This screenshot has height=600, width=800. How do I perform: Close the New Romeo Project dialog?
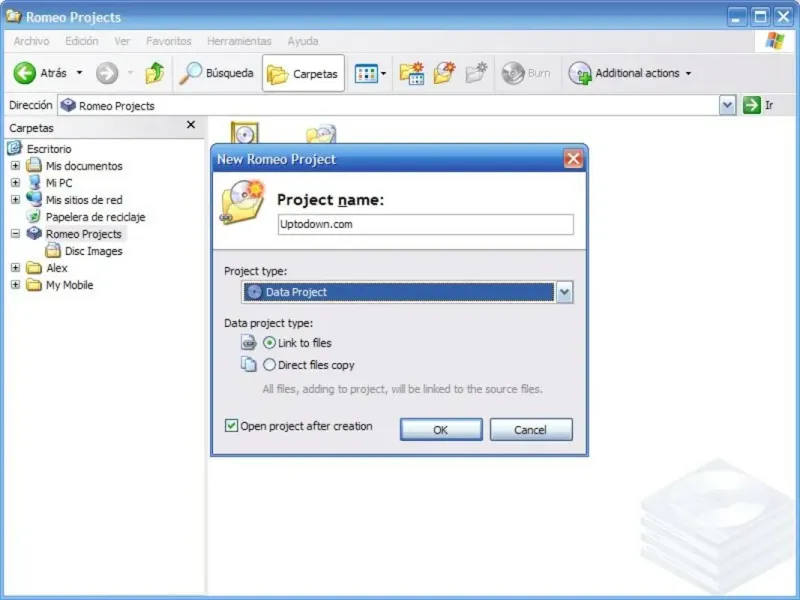pyautogui.click(x=573, y=159)
